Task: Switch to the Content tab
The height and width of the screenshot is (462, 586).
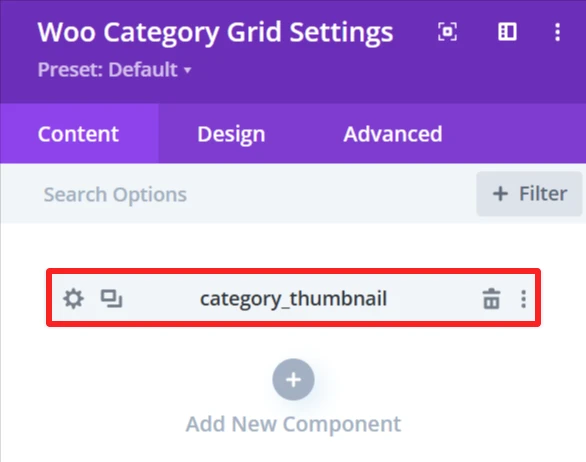Action: [78, 134]
